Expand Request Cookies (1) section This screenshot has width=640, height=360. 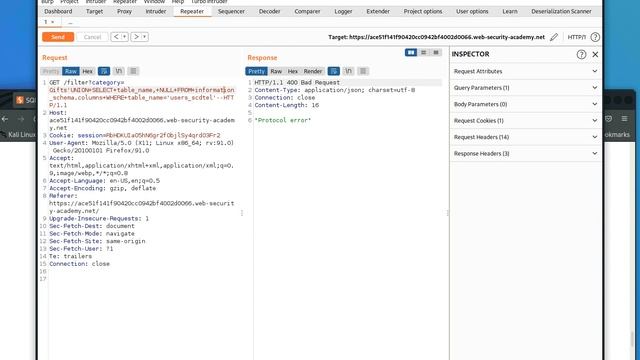(x=525, y=120)
